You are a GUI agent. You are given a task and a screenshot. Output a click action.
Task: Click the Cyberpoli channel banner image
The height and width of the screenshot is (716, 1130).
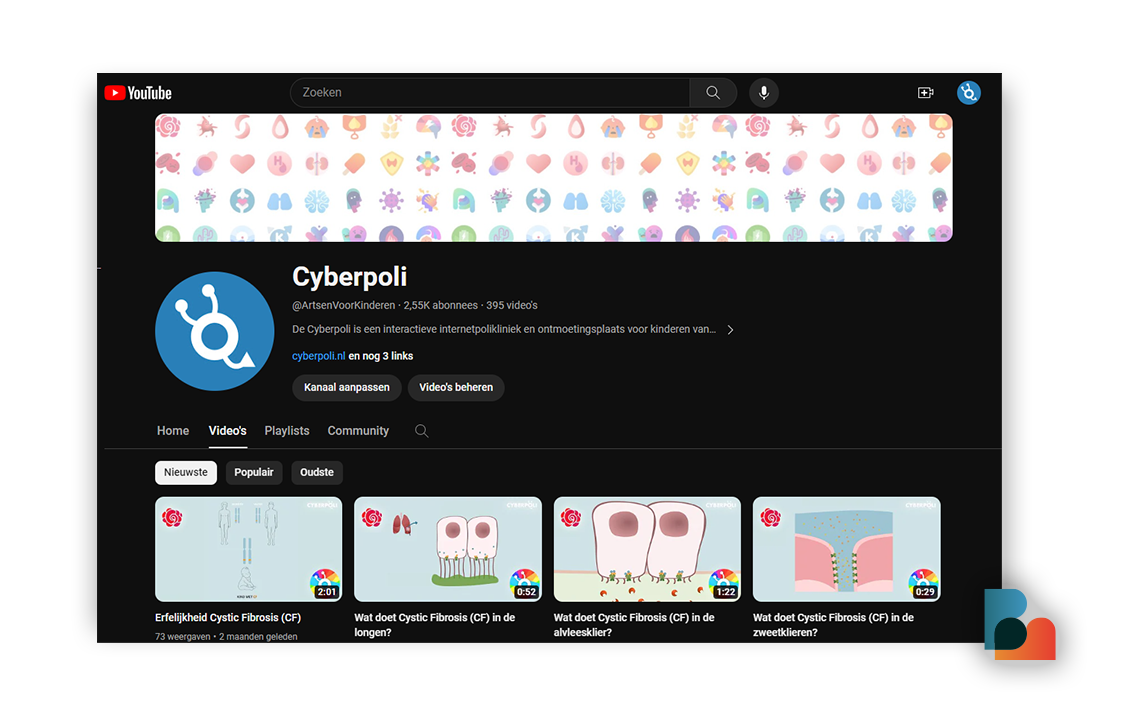click(553, 177)
